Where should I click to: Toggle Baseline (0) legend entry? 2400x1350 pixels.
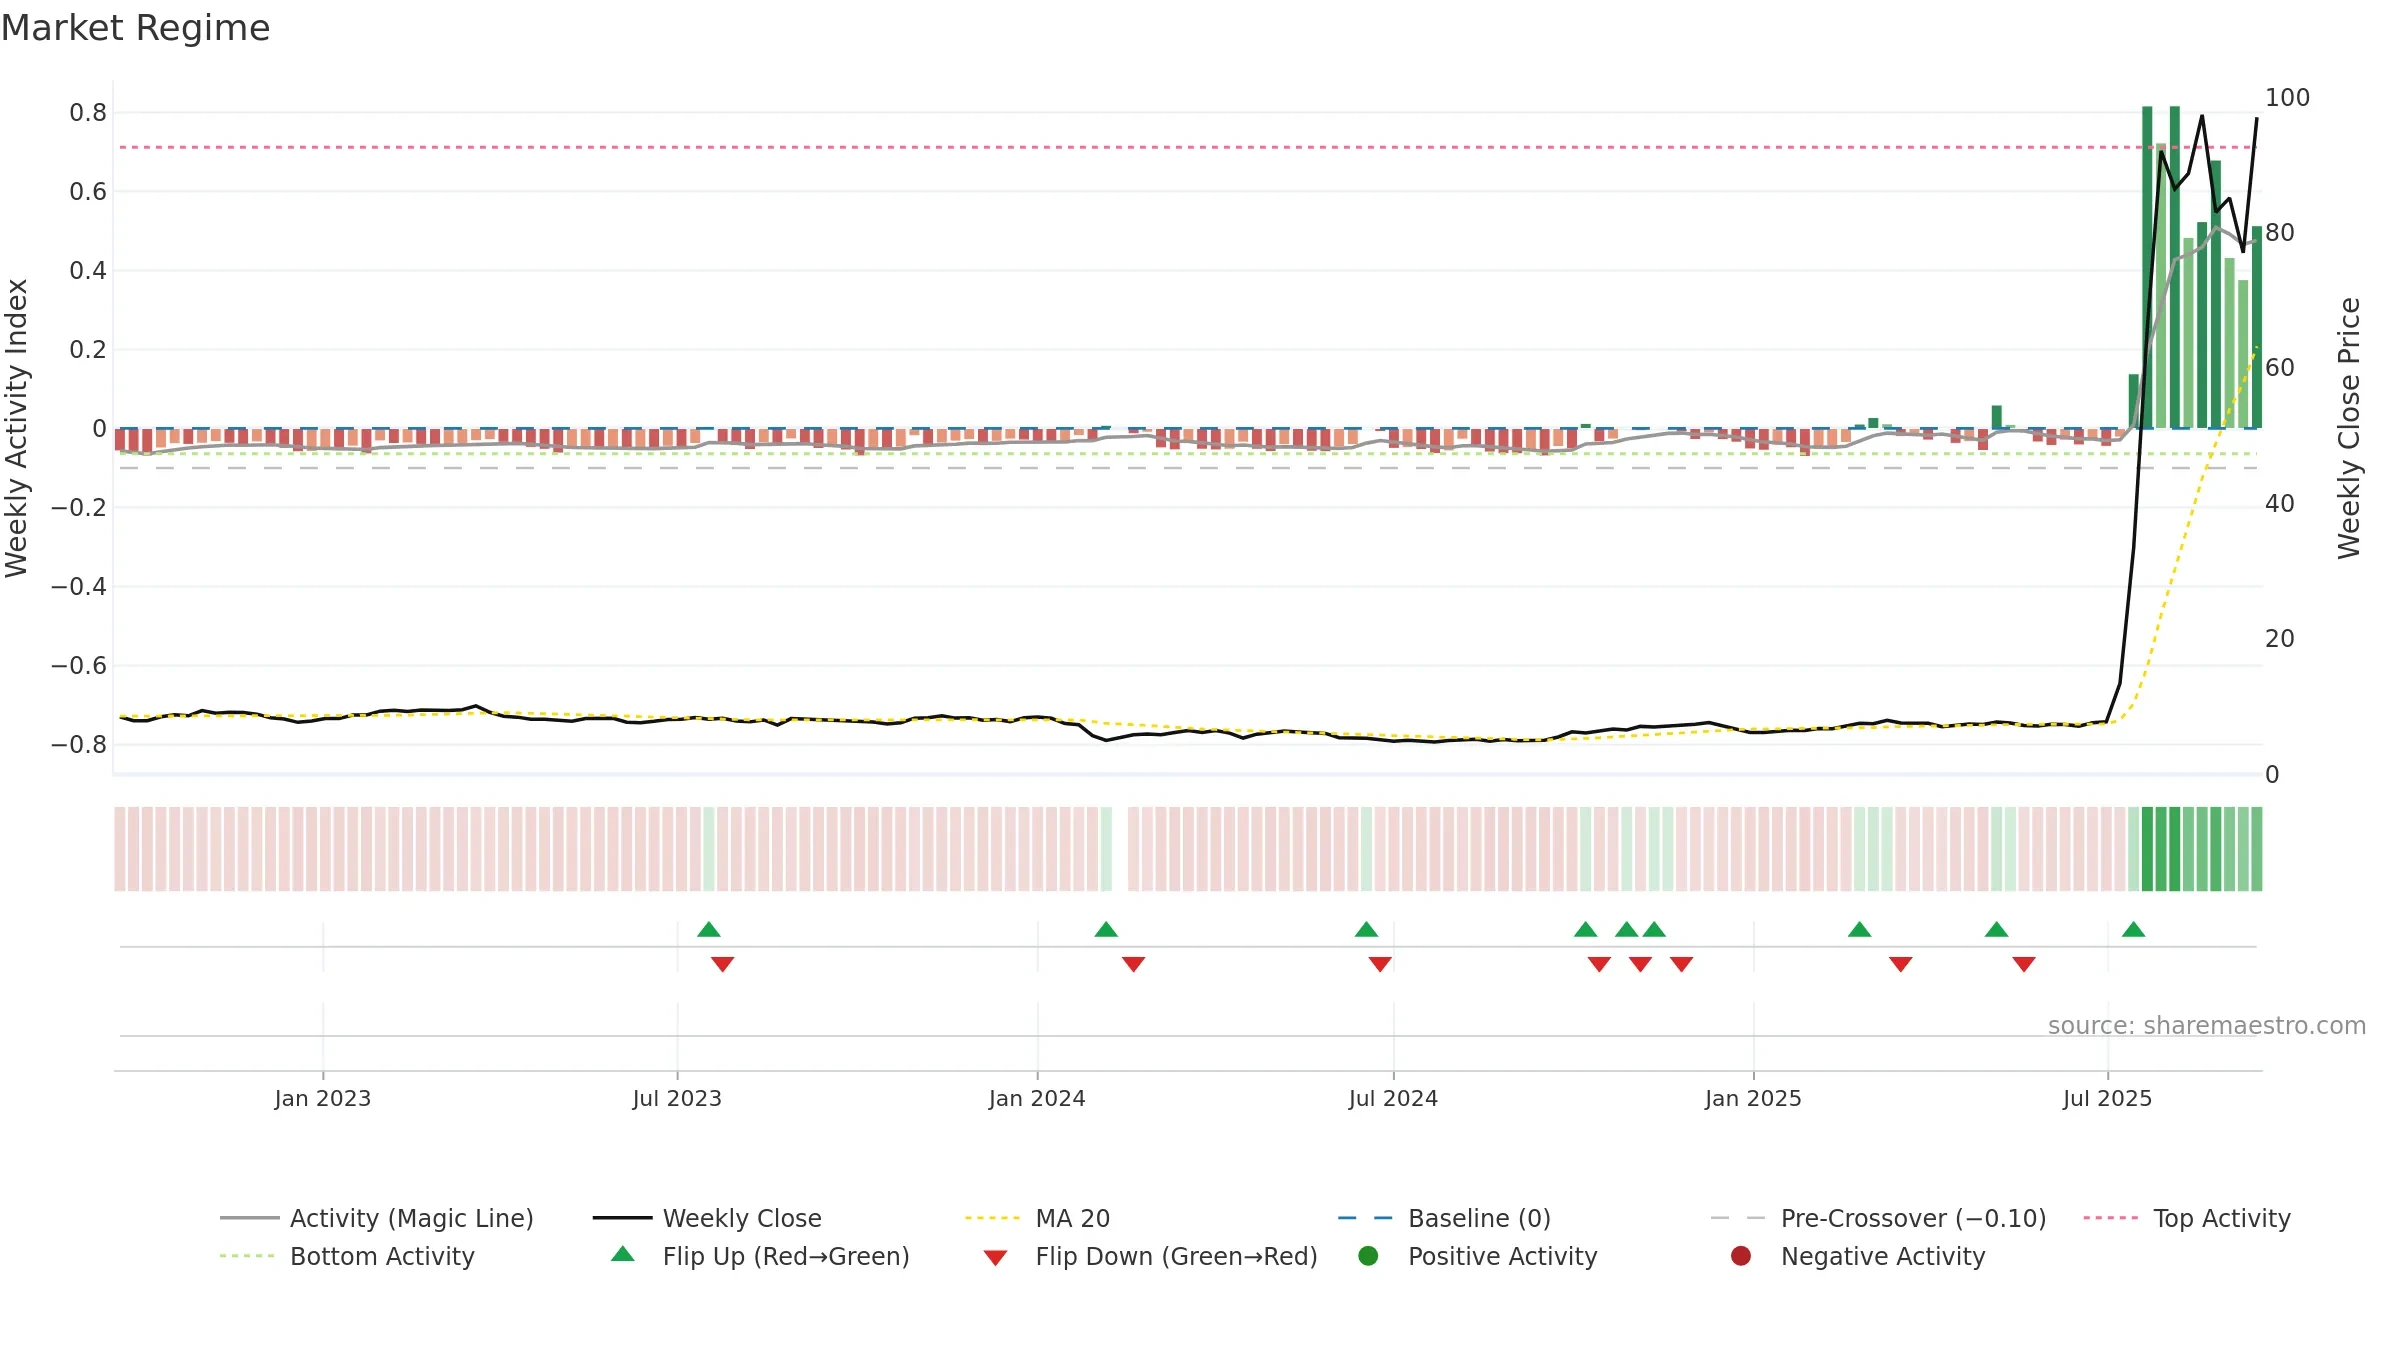coord(1444,1218)
